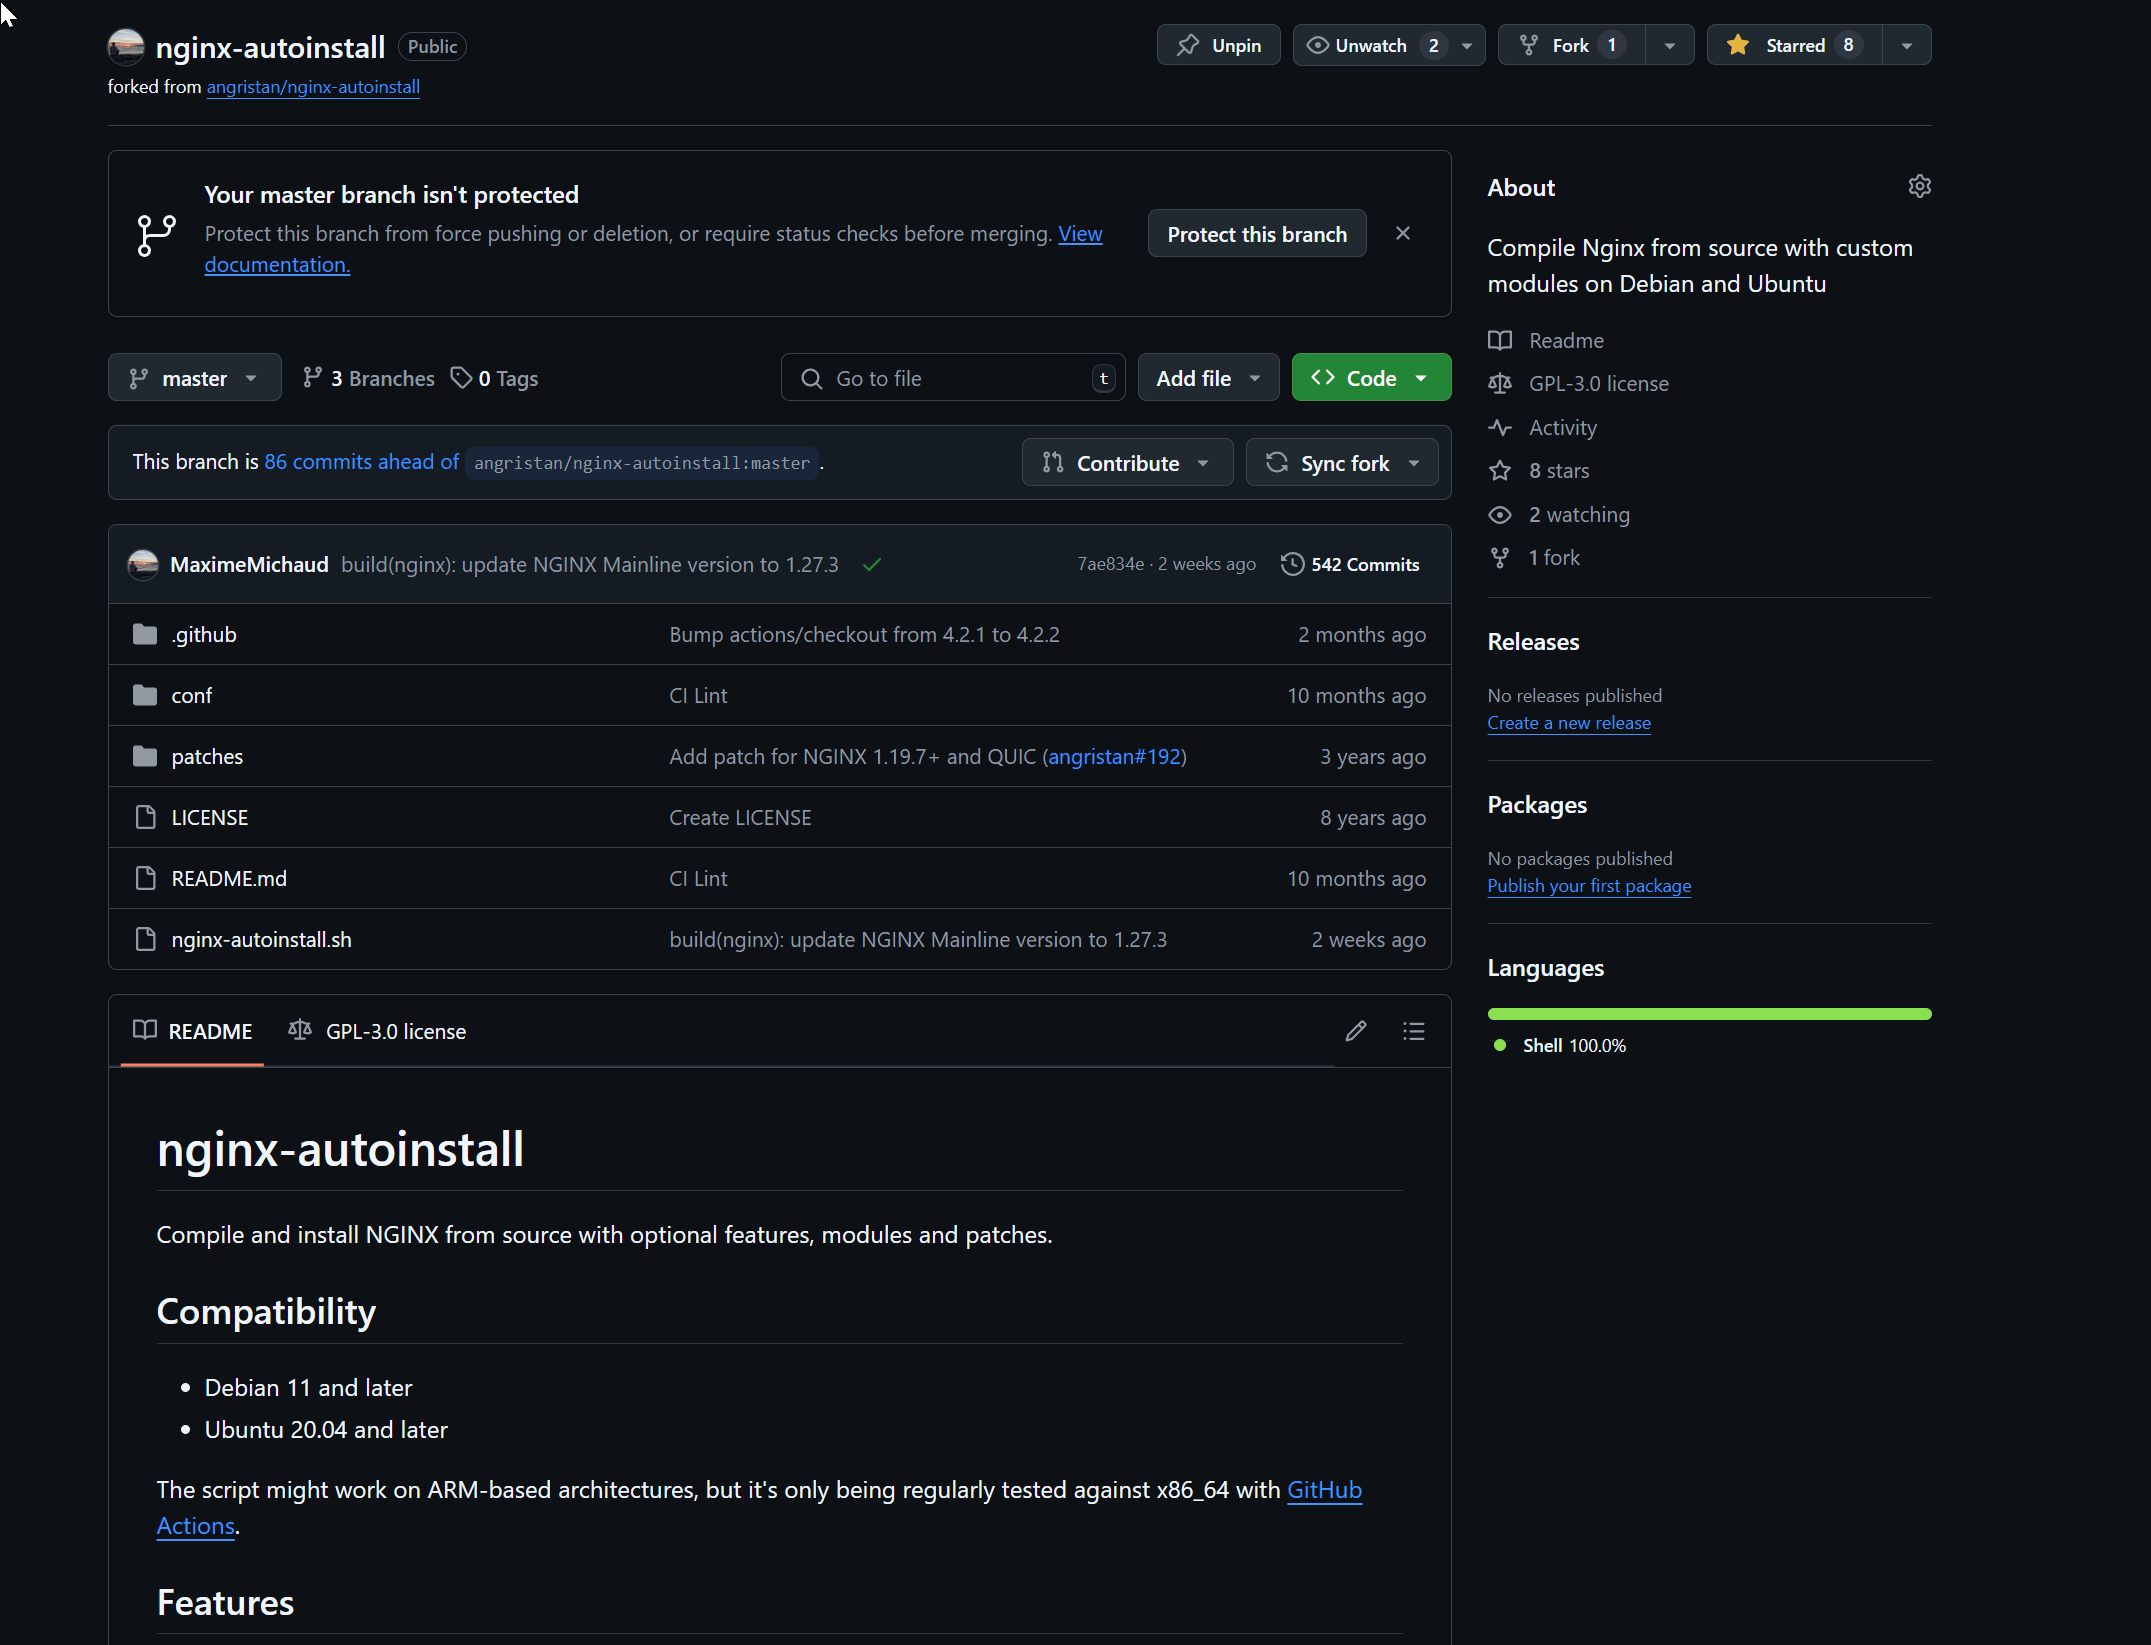
Task: Select the README tab
Action: [193, 1031]
